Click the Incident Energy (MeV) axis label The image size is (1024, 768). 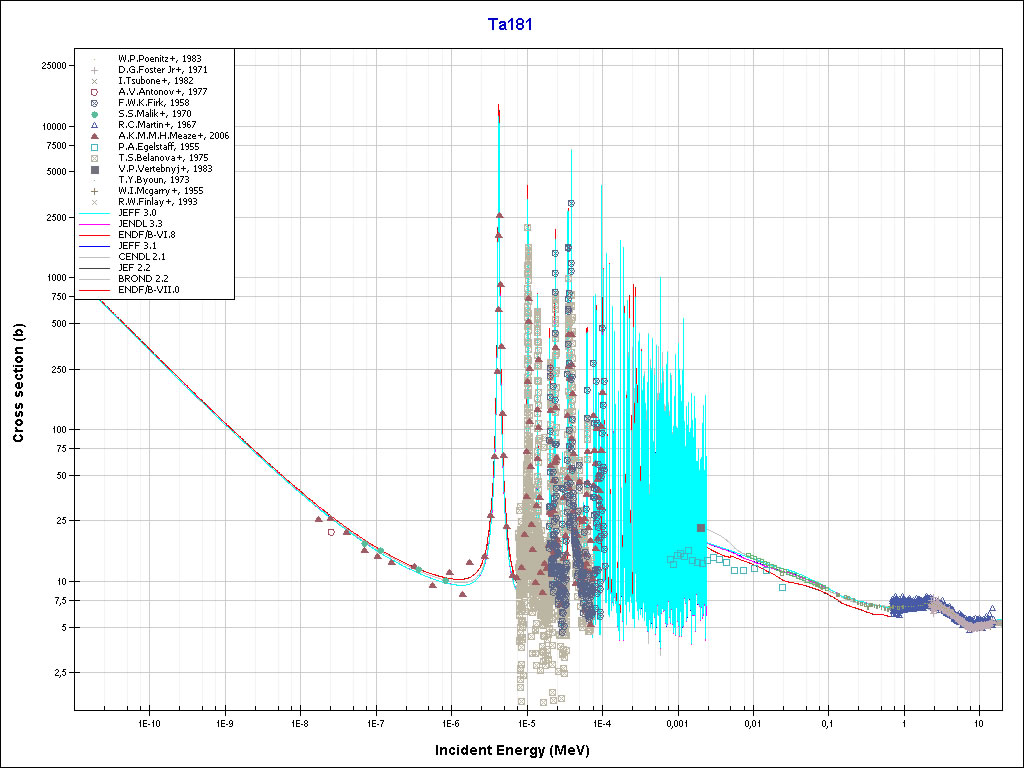[x=519, y=750]
